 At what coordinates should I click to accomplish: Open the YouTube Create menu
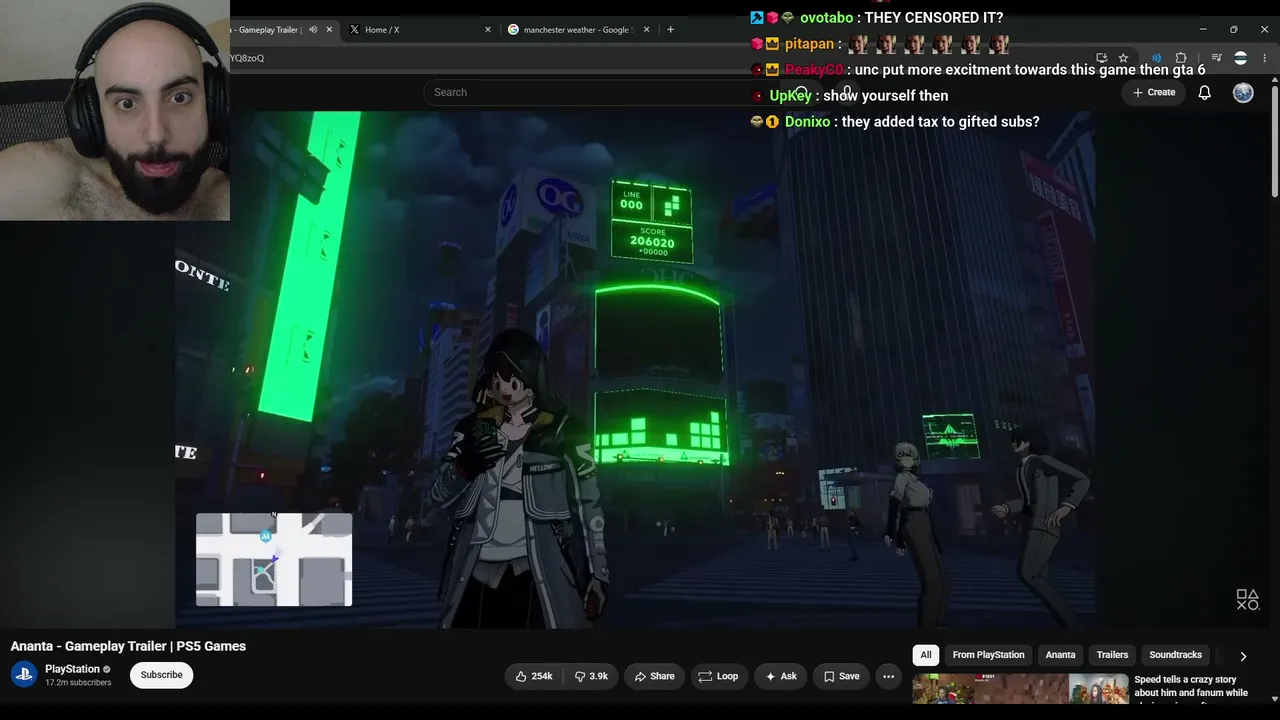tap(1154, 92)
